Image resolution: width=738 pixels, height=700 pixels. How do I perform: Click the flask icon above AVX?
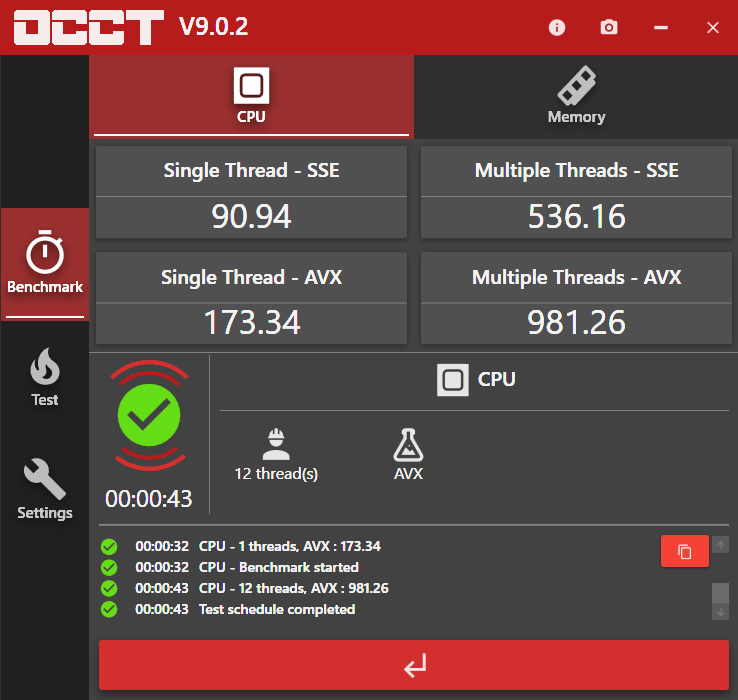point(408,444)
